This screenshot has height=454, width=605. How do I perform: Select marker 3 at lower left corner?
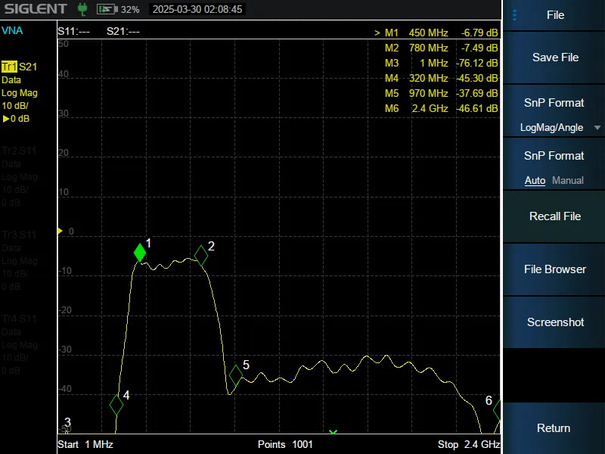tap(68, 423)
